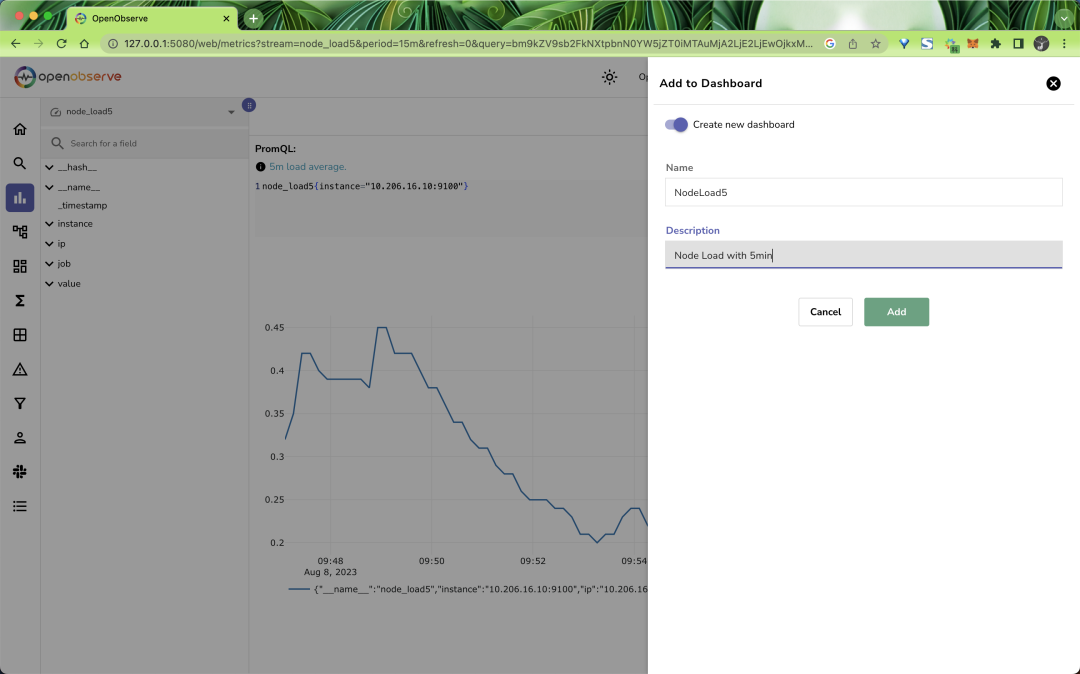Open the Logs search icon in sidebar
Screen dimensions: 1080x674
pos(20,163)
